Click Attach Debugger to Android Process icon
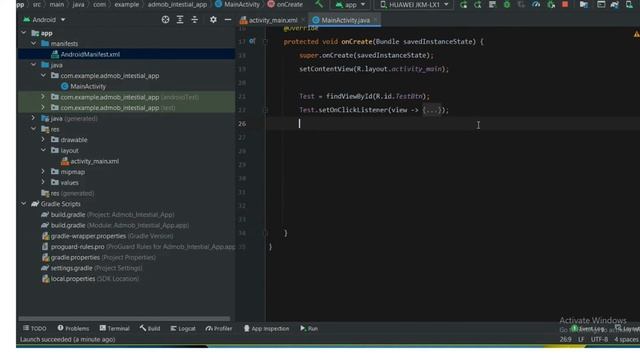640x360 pixels. click(x=551, y=5)
